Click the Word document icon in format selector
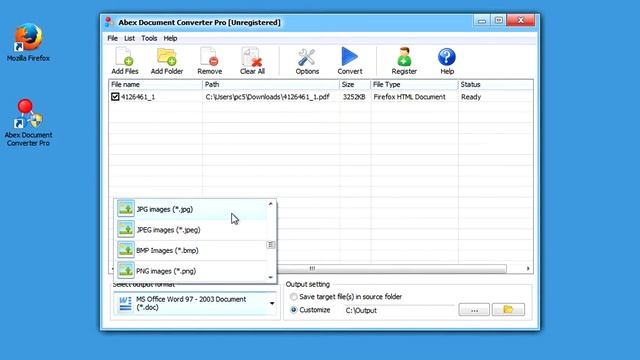The image size is (640, 360). coord(125,303)
